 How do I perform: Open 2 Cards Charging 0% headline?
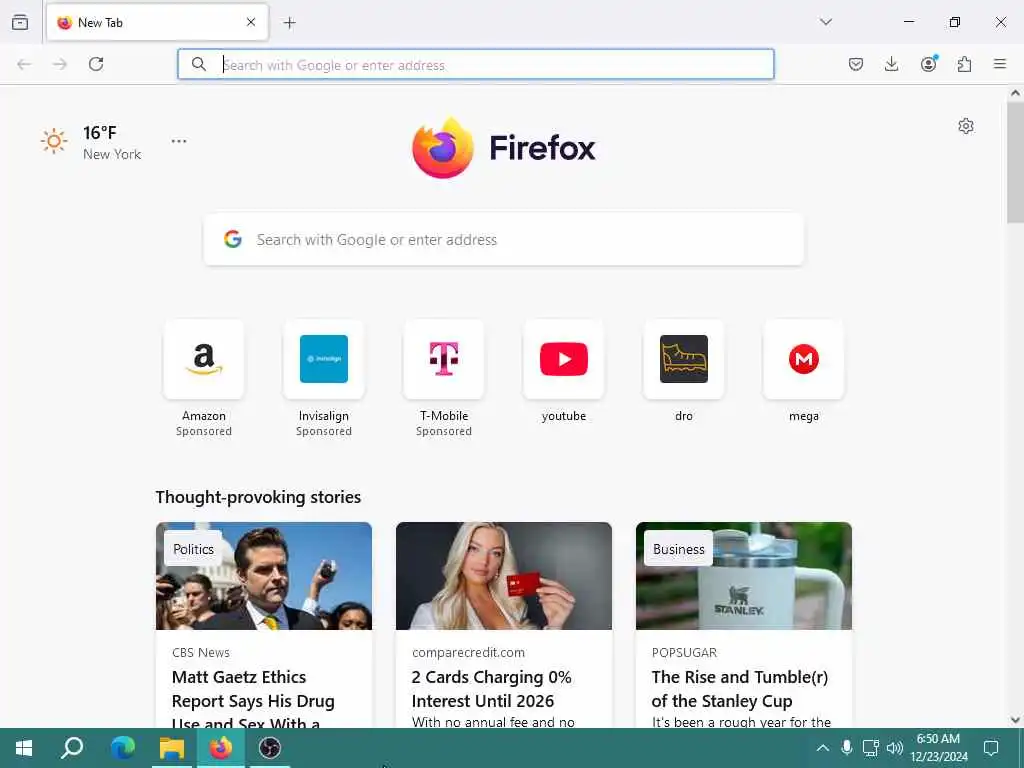[492, 689]
